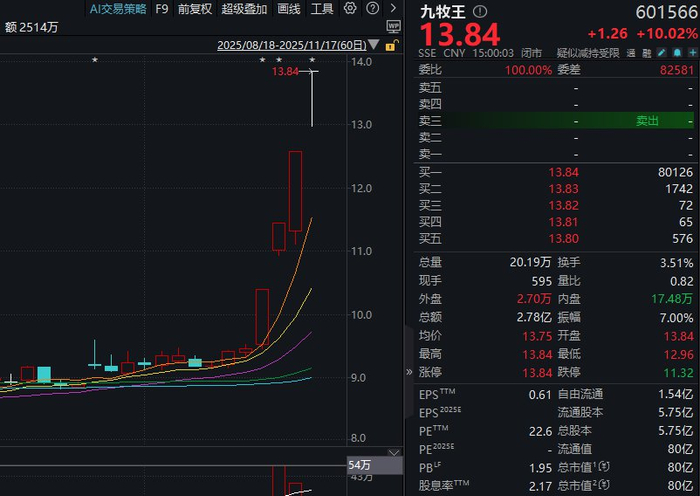Select buy-four price 13.81

click(x=563, y=222)
